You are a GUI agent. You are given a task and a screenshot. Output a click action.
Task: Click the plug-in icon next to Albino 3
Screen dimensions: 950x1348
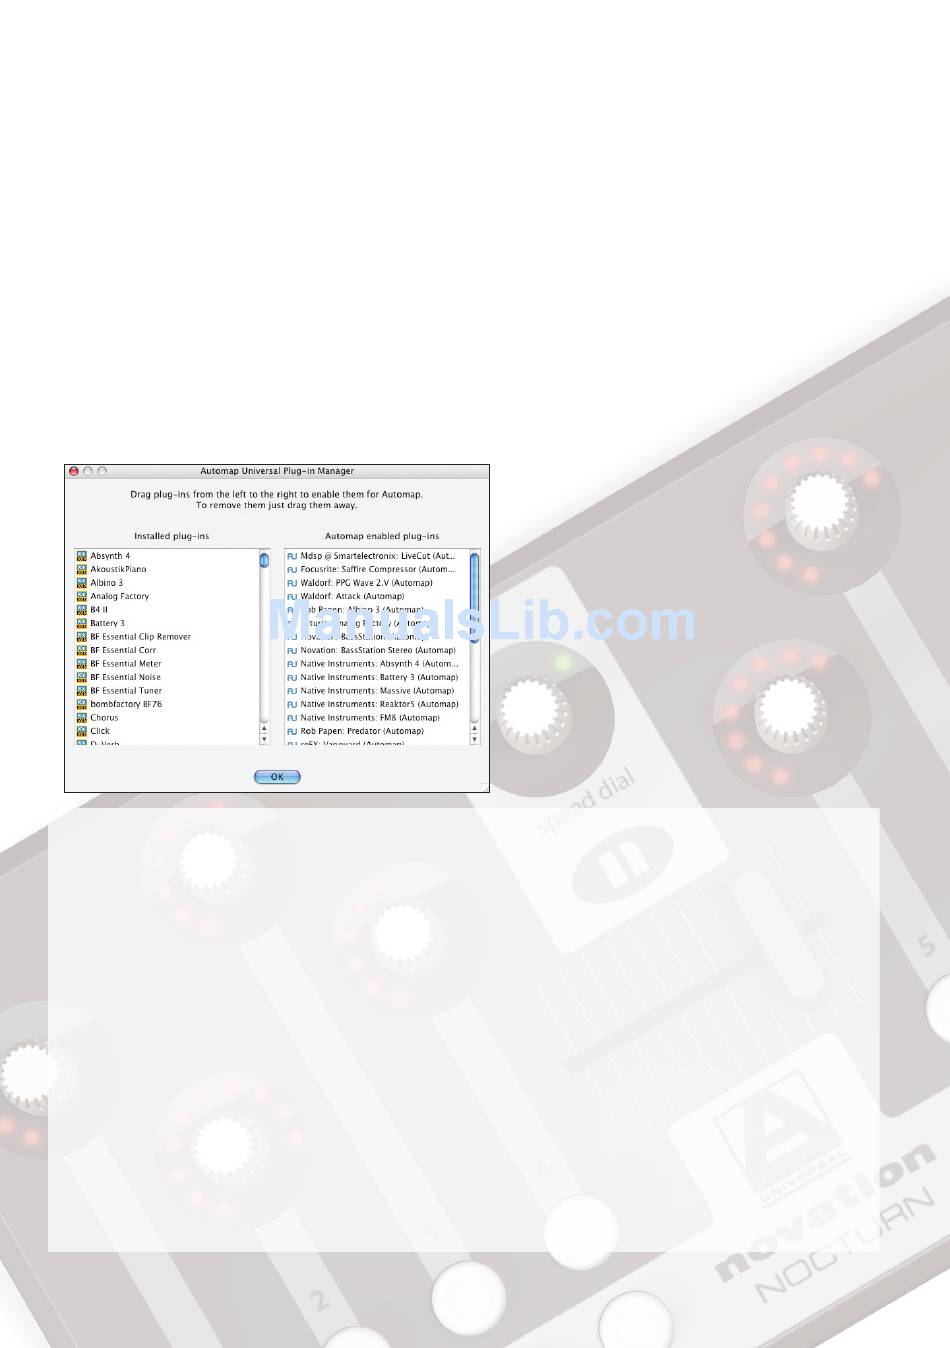(82, 583)
